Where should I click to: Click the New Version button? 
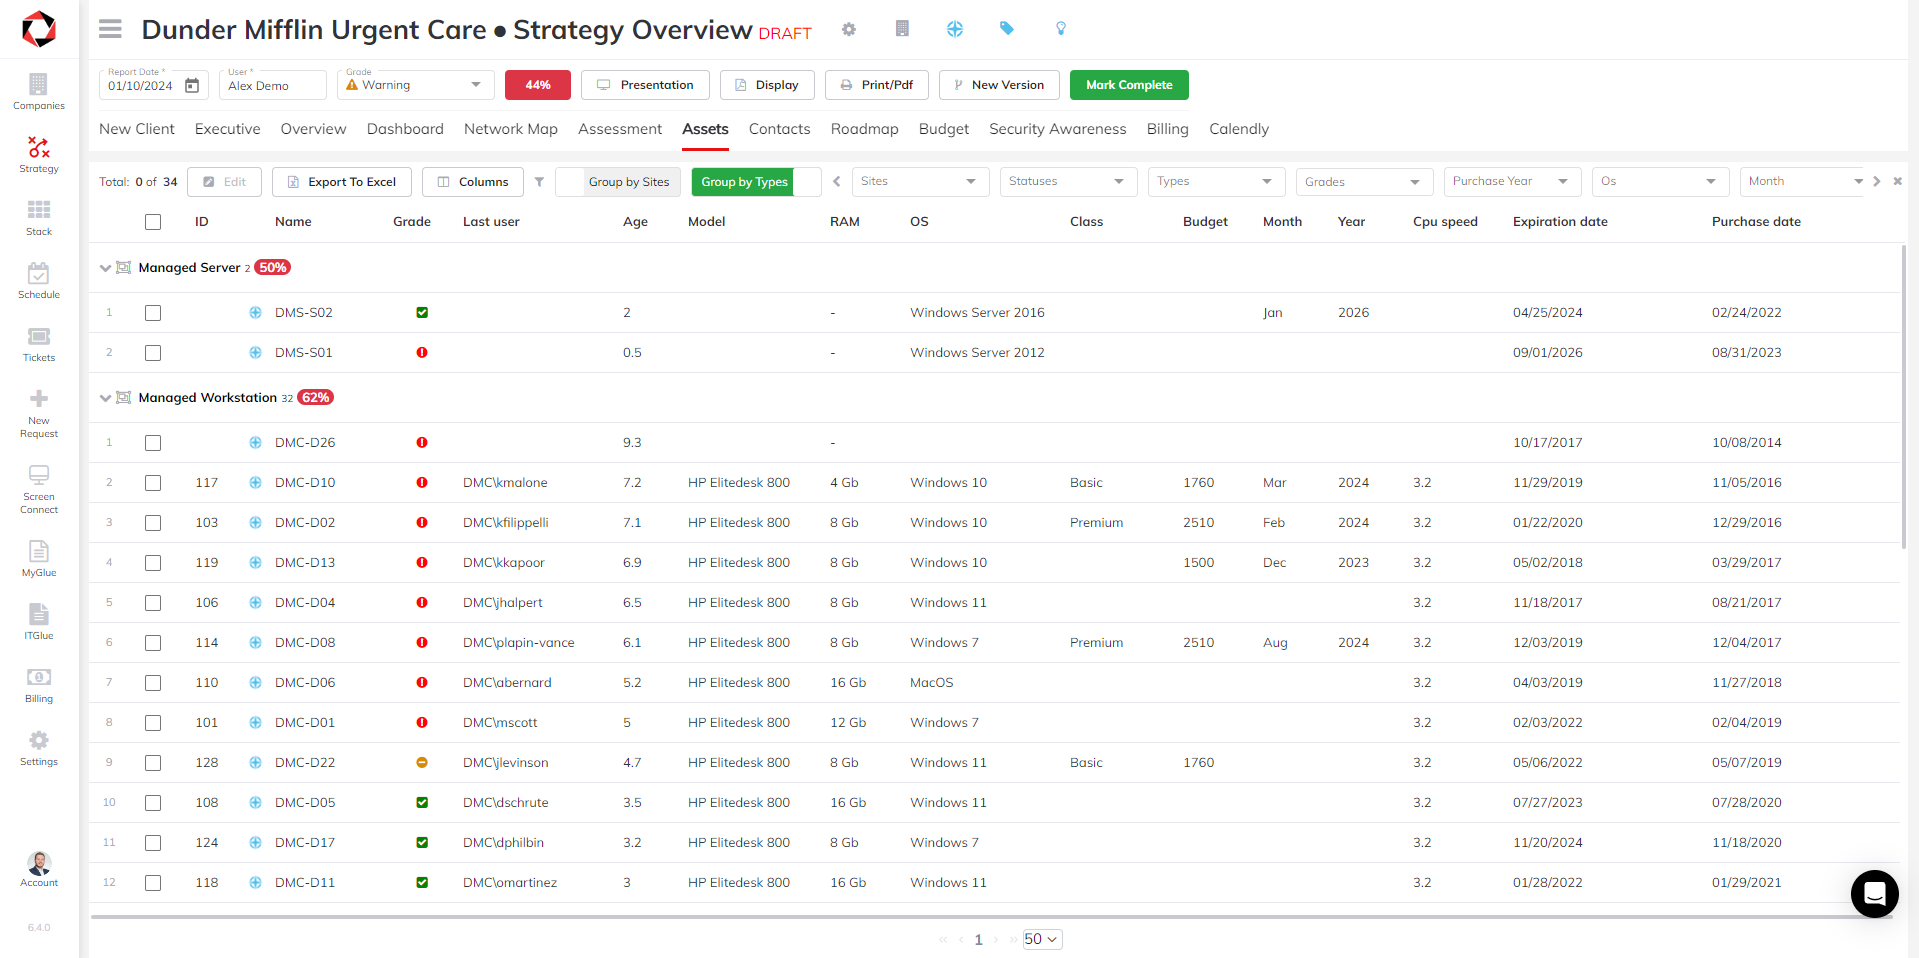[999, 85]
